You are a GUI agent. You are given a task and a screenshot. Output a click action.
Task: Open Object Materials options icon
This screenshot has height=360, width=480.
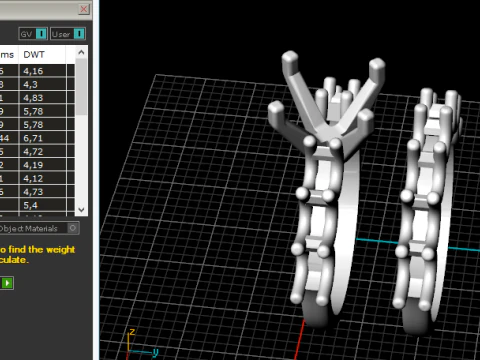[x=72, y=228]
